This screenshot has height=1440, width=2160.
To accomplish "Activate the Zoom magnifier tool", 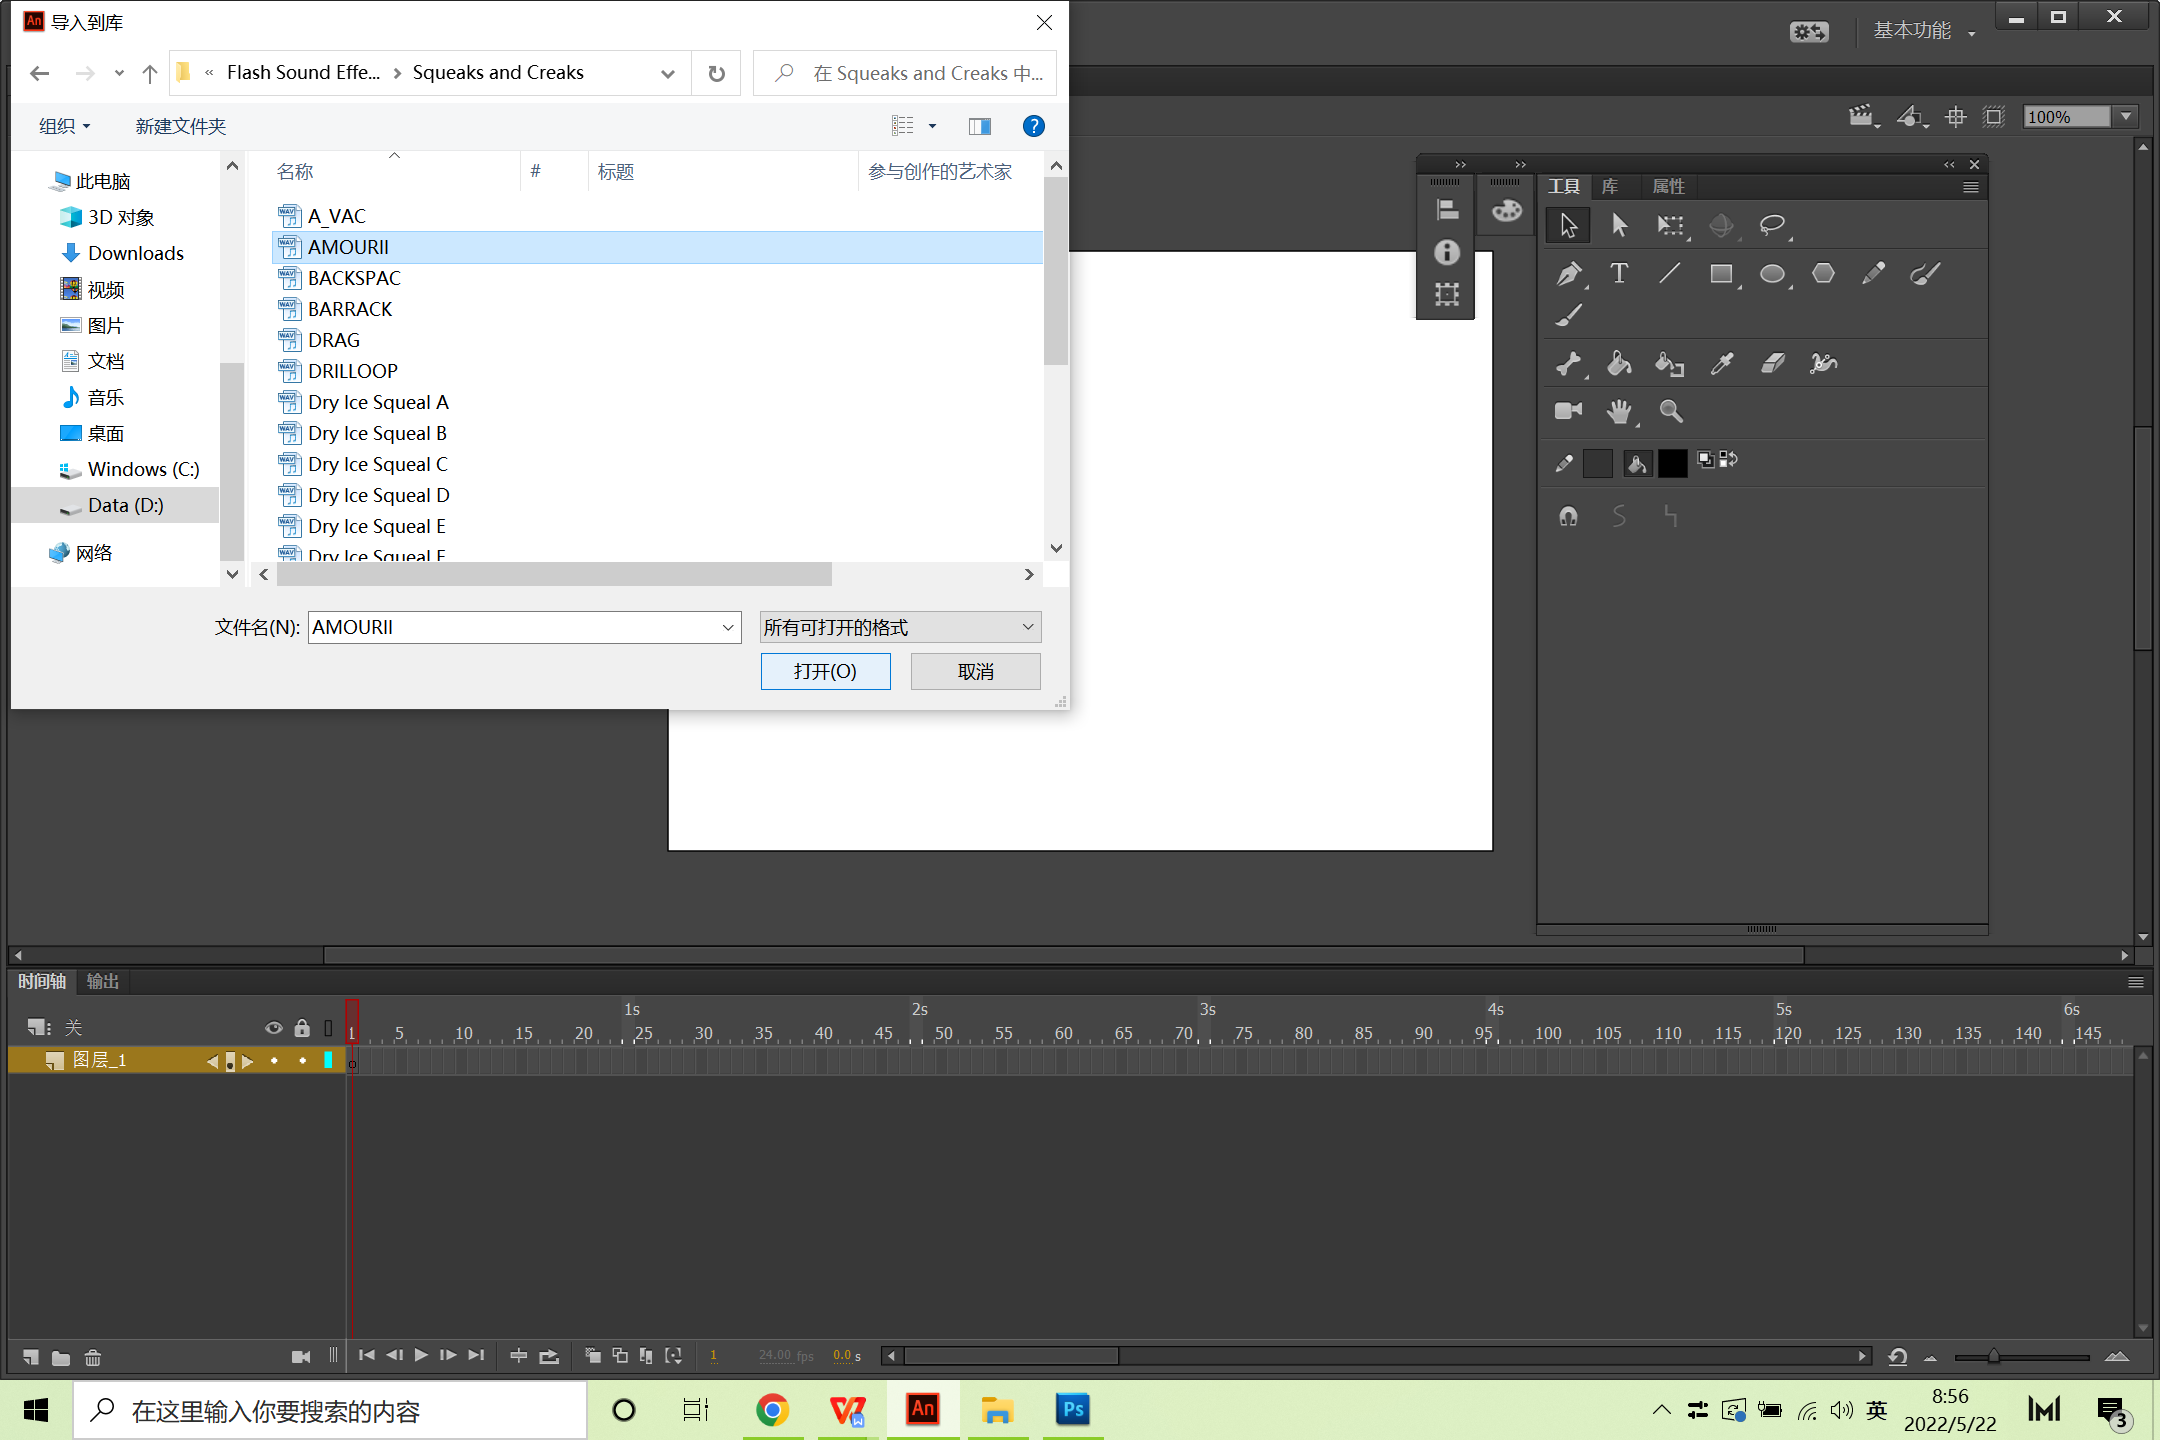I will pyautogui.click(x=1671, y=411).
